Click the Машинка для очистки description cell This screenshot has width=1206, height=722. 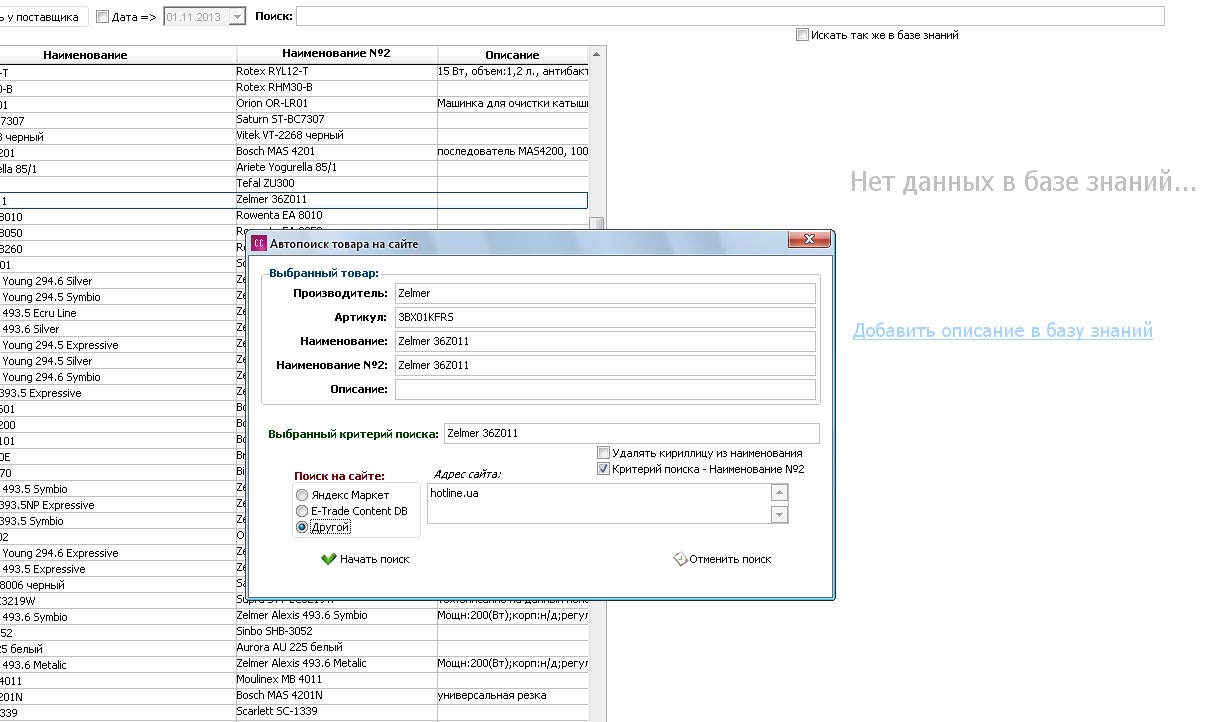513,104
